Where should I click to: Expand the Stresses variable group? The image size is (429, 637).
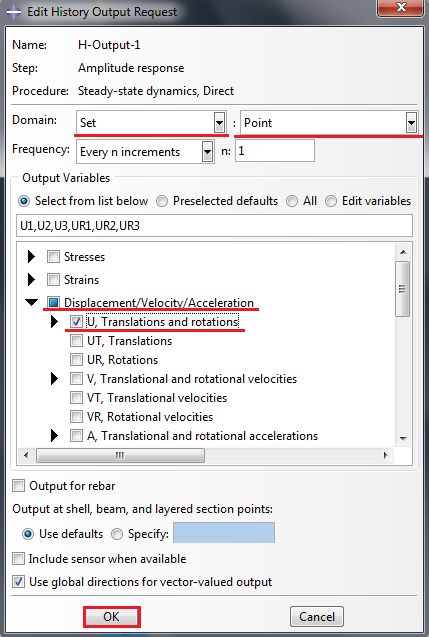(31, 257)
